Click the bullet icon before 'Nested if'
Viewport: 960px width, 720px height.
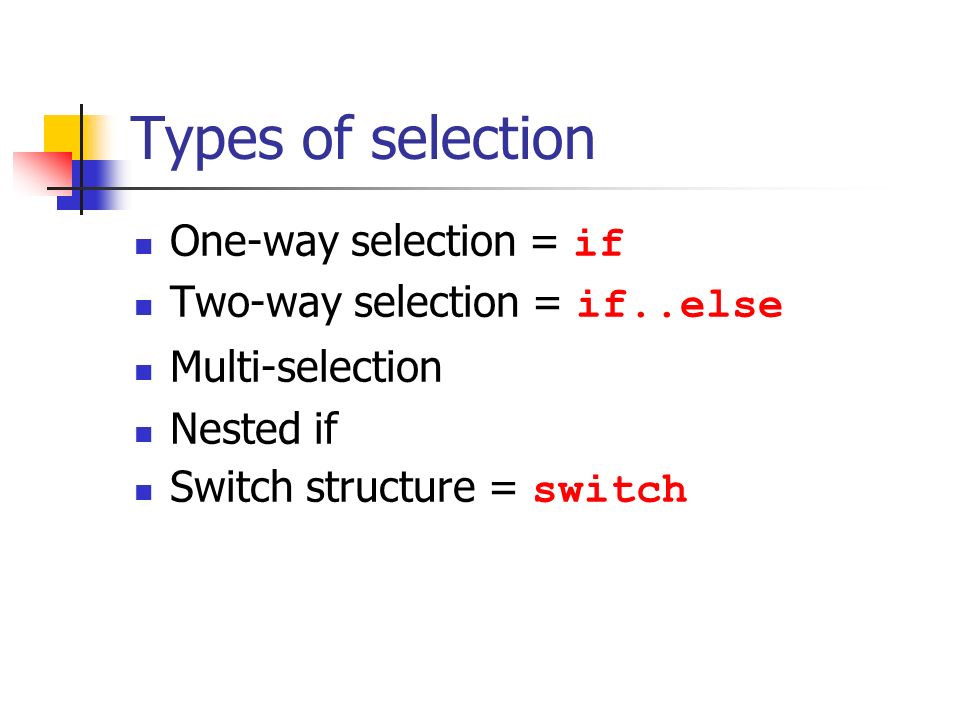click(x=144, y=434)
